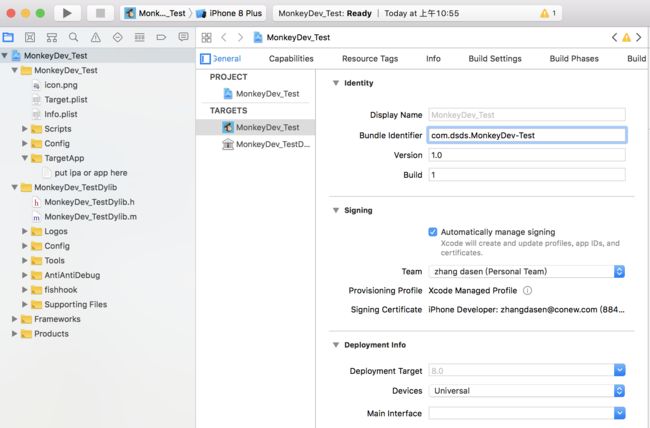
Task: Open the Test navigator diamond icon
Action: (x=118, y=37)
